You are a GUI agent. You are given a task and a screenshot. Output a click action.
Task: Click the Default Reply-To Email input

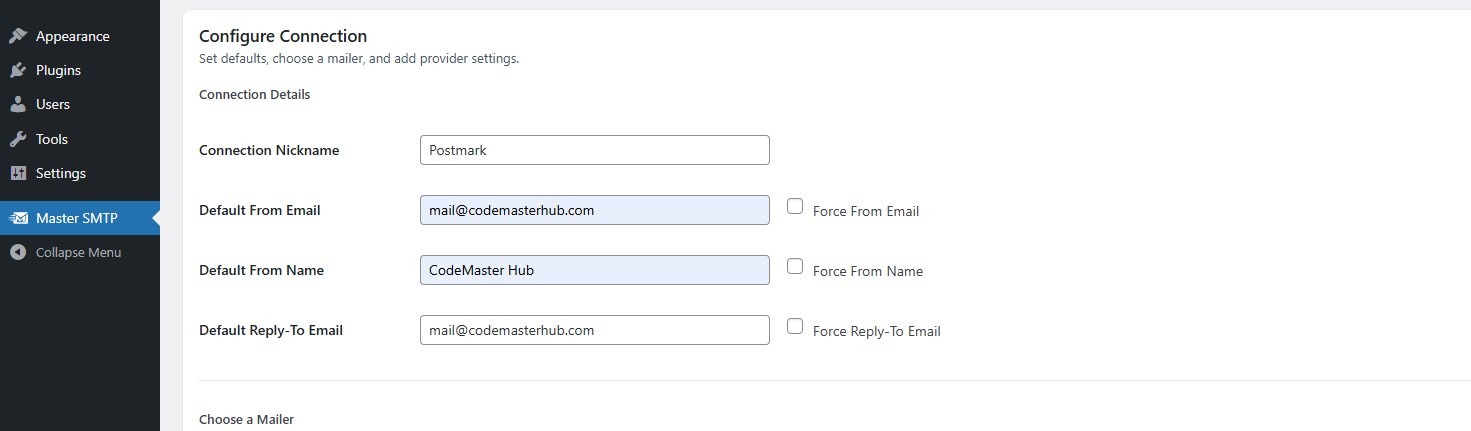click(x=594, y=330)
